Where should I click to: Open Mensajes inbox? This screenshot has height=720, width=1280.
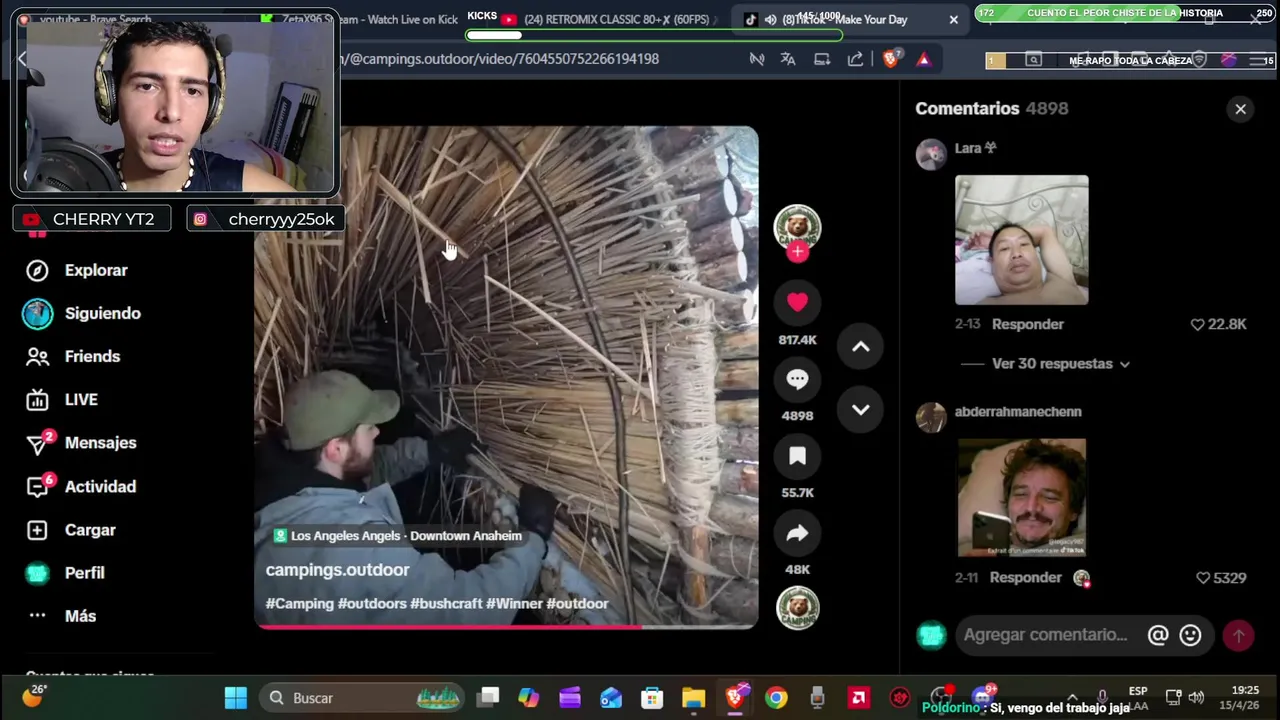coord(81,442)
